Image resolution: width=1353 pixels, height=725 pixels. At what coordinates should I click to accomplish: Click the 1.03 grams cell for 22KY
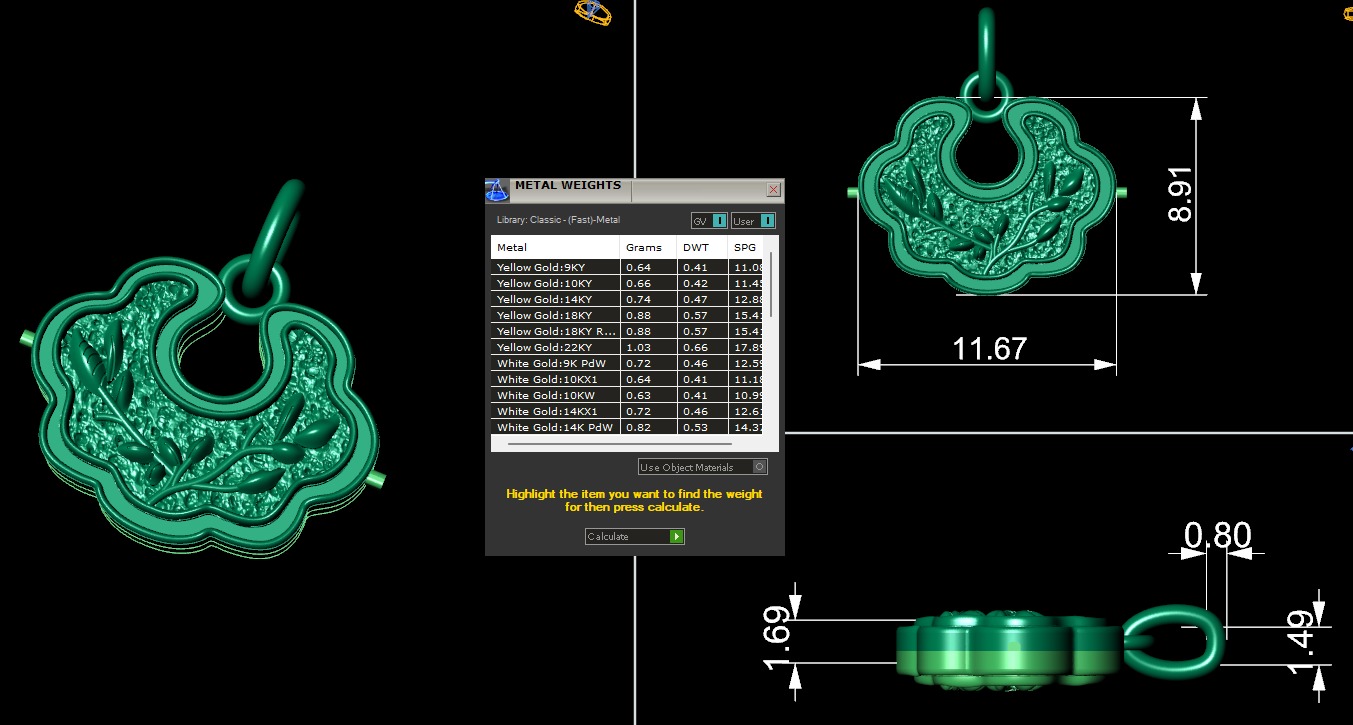coord(649,347)
